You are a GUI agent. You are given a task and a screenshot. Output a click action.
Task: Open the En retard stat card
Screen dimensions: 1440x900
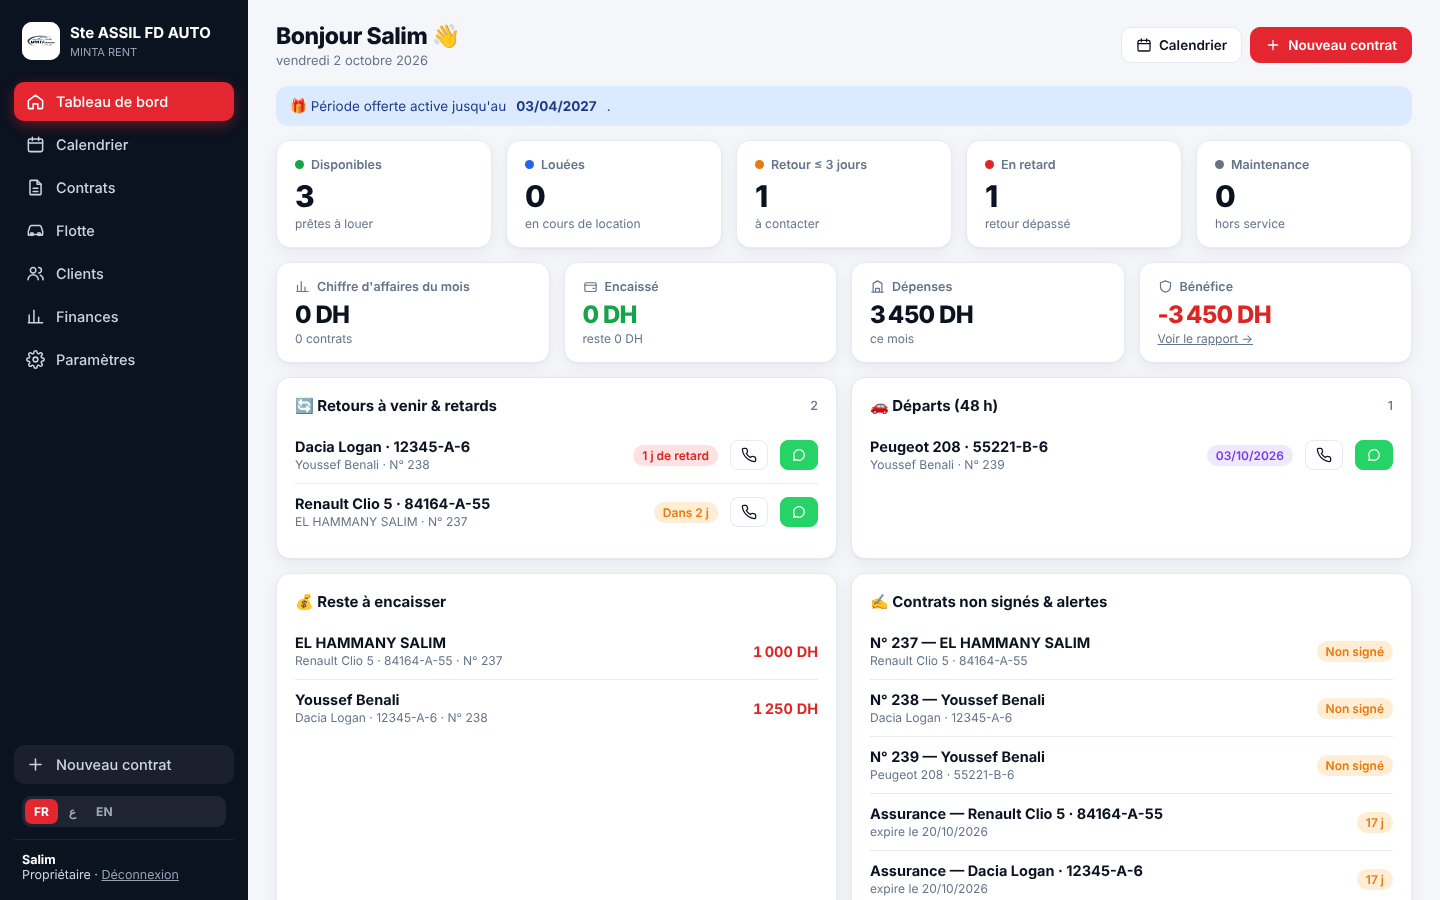point(1074,194)
